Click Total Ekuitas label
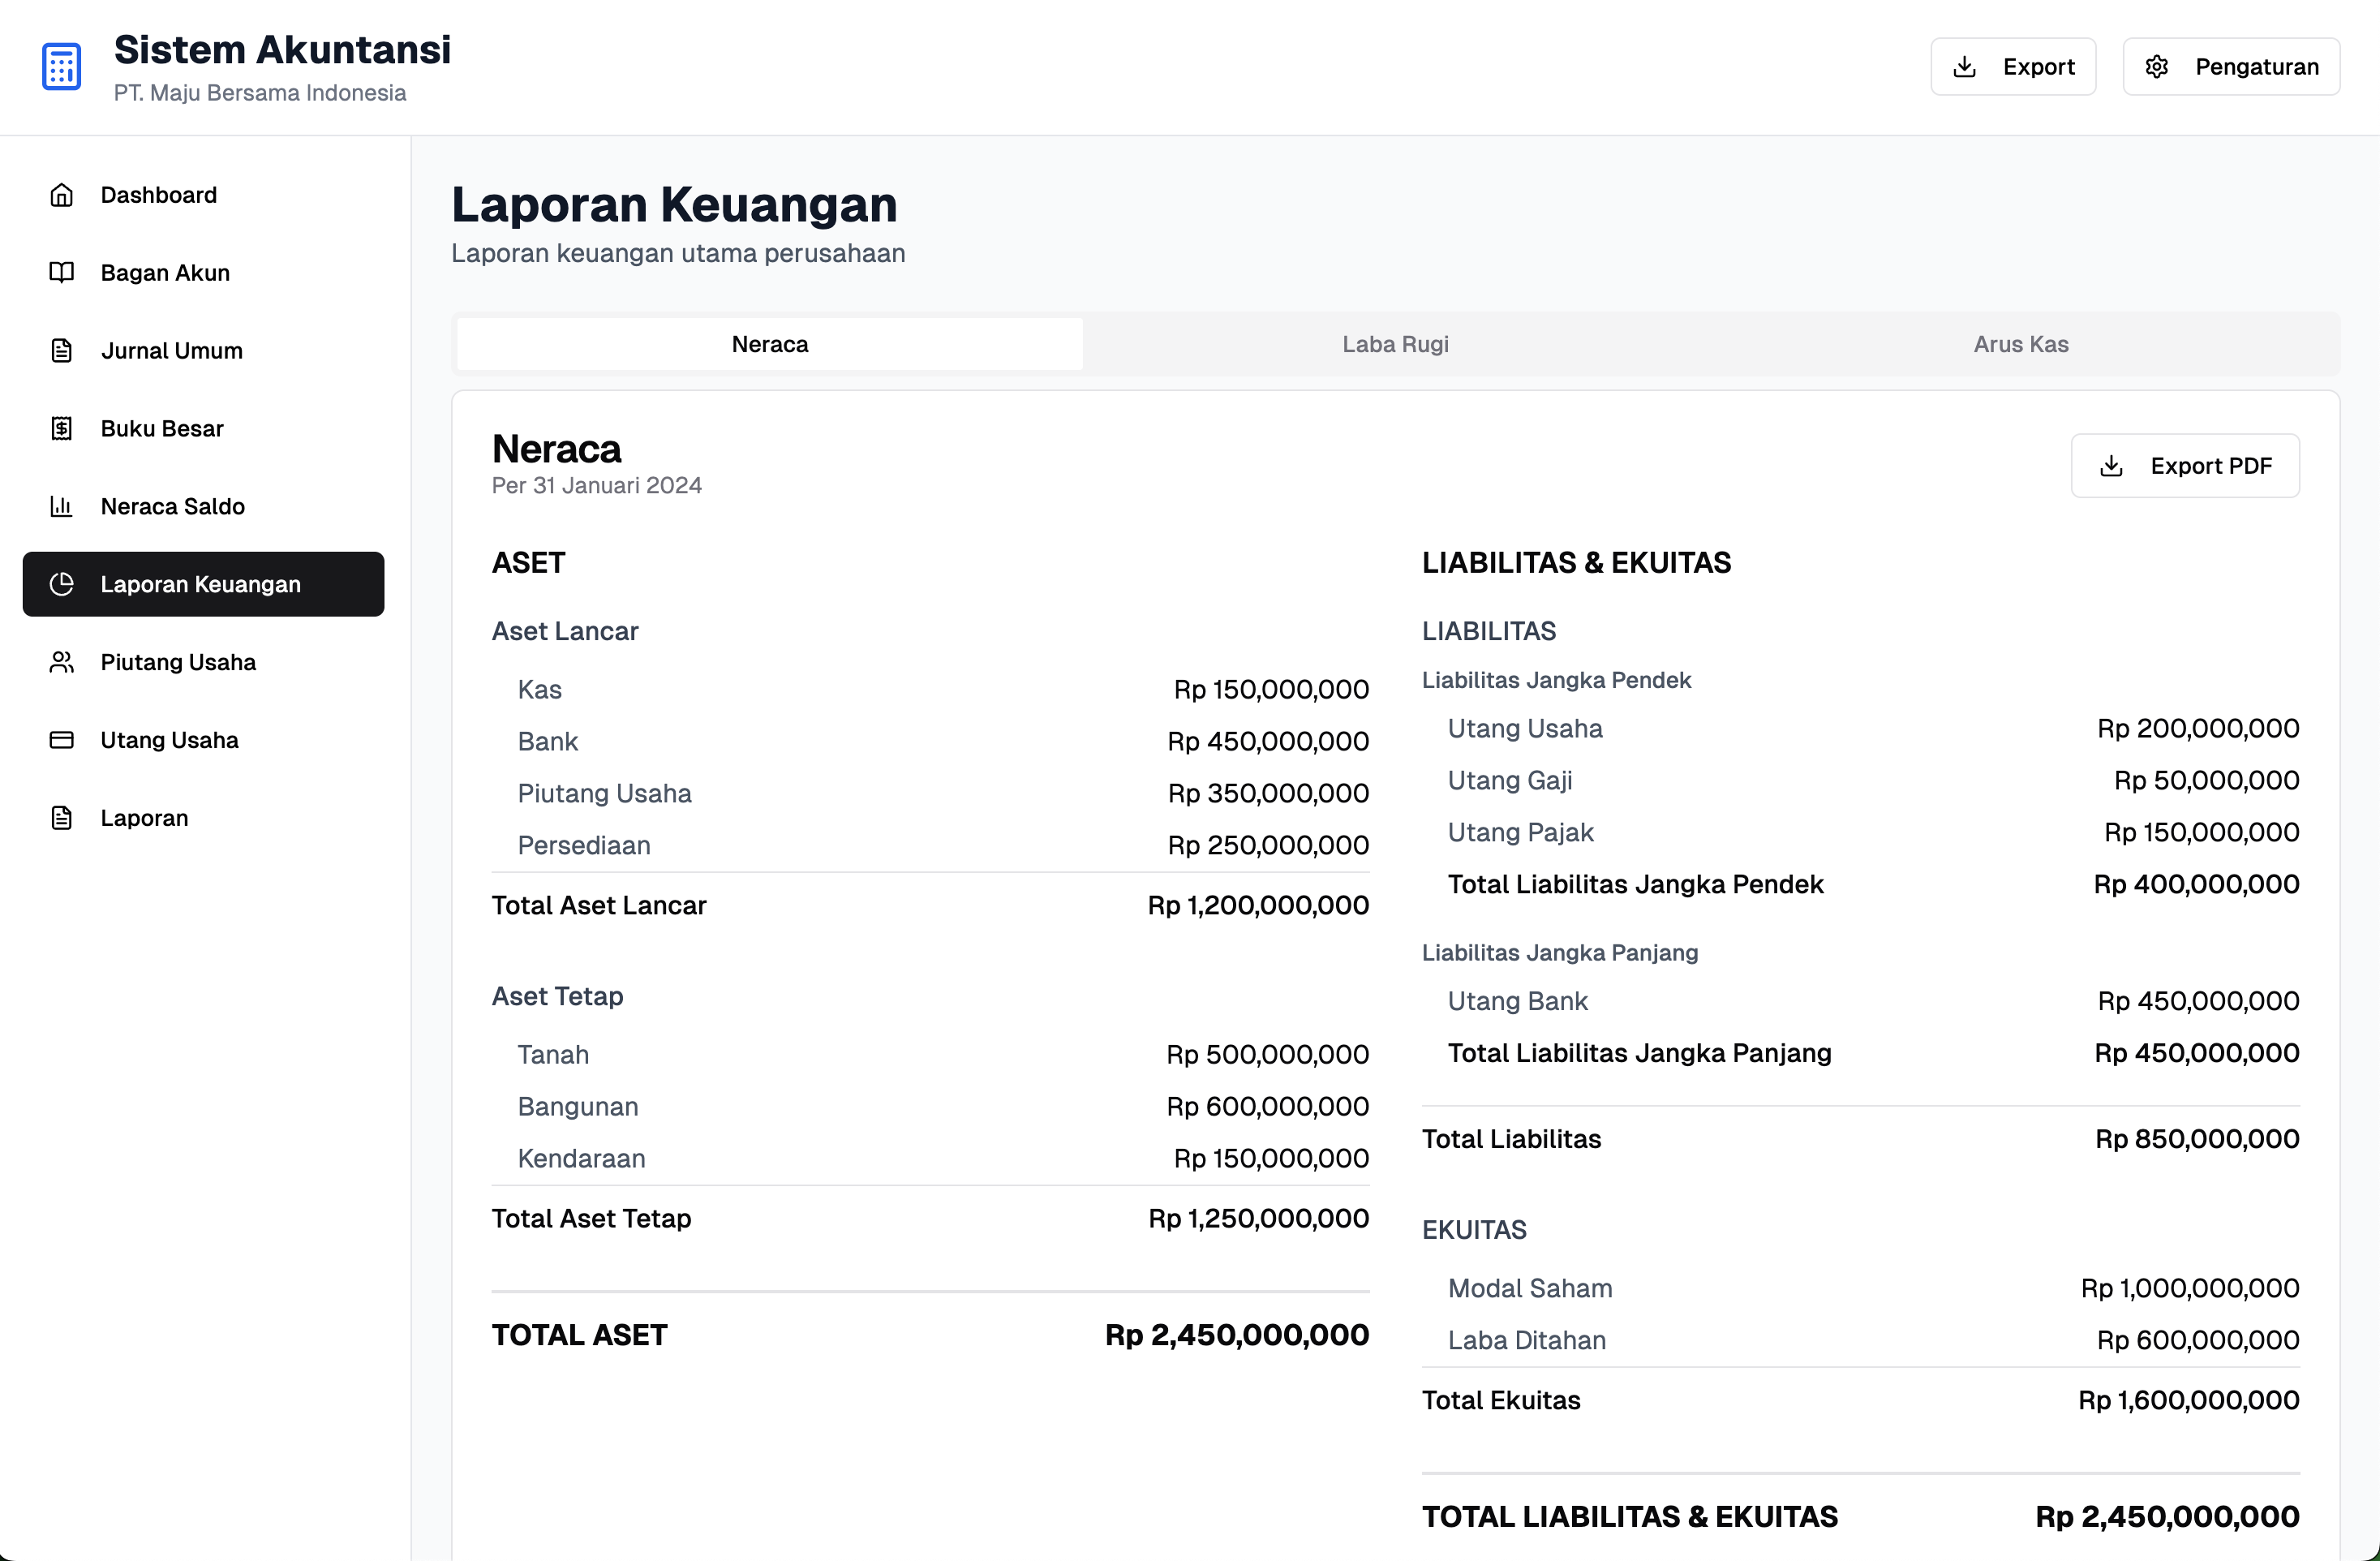2380x1561 pixels. pos(1501,1400)
